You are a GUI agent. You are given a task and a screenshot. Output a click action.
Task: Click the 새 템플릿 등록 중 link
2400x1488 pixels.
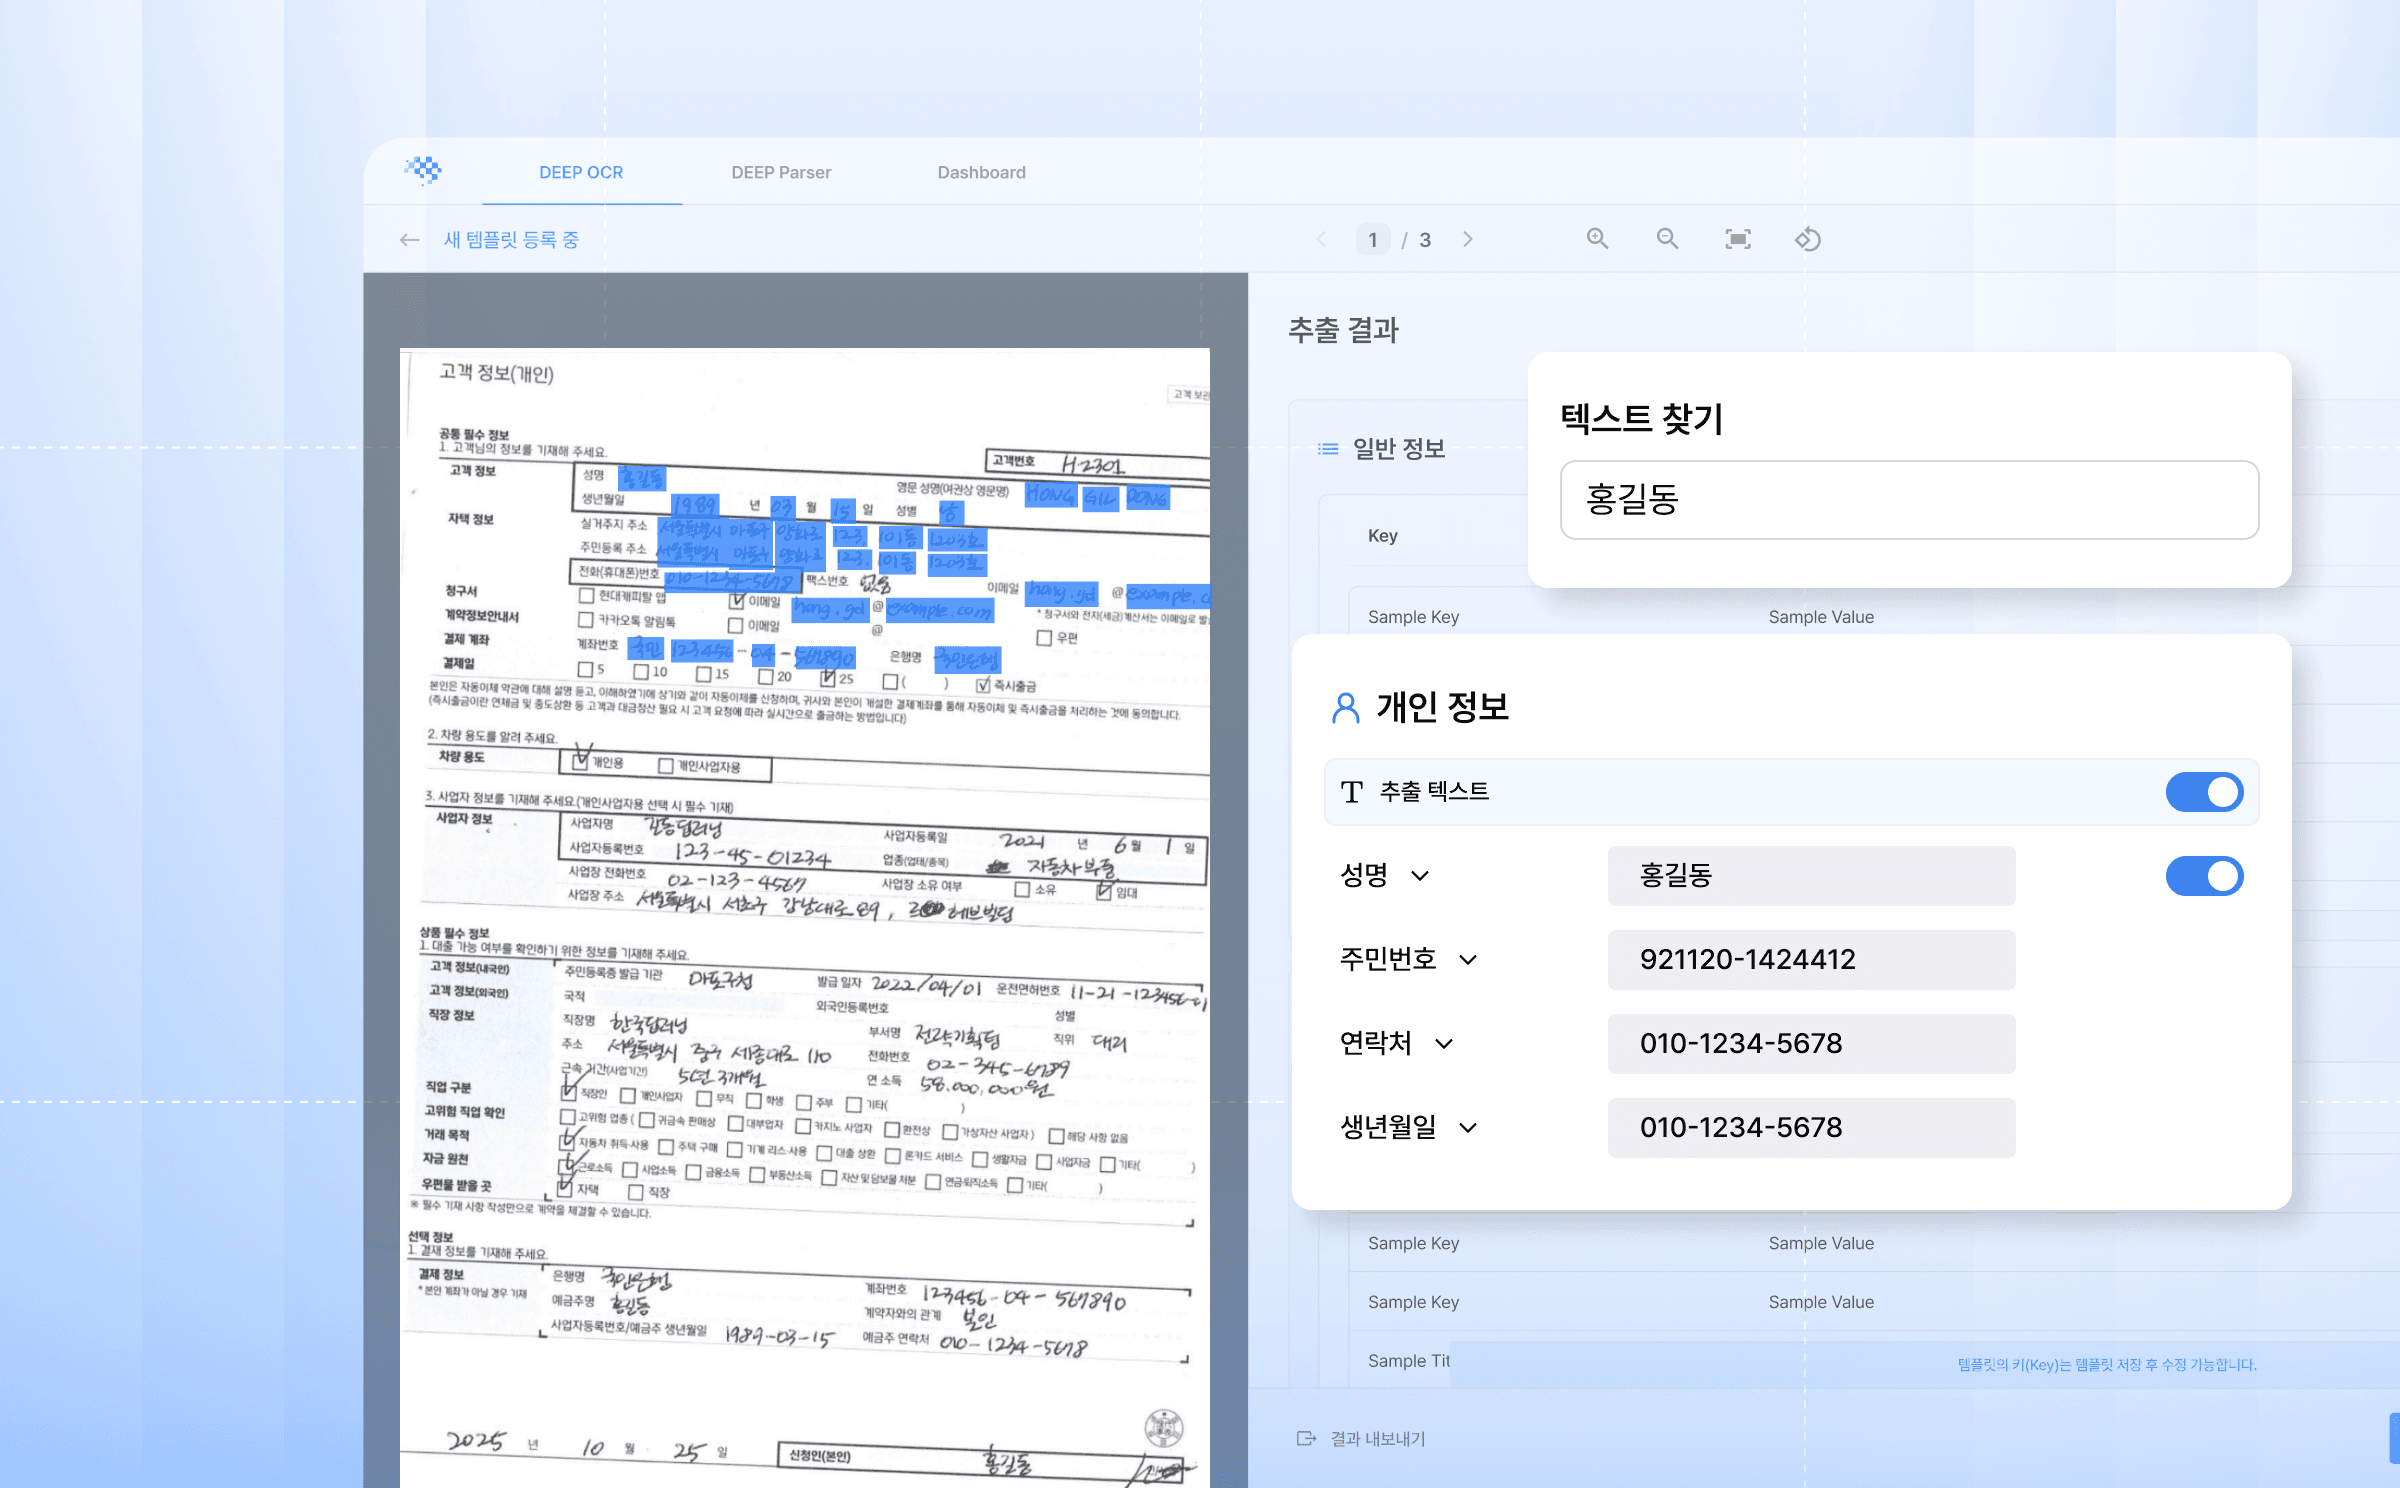tap(511, 240)
